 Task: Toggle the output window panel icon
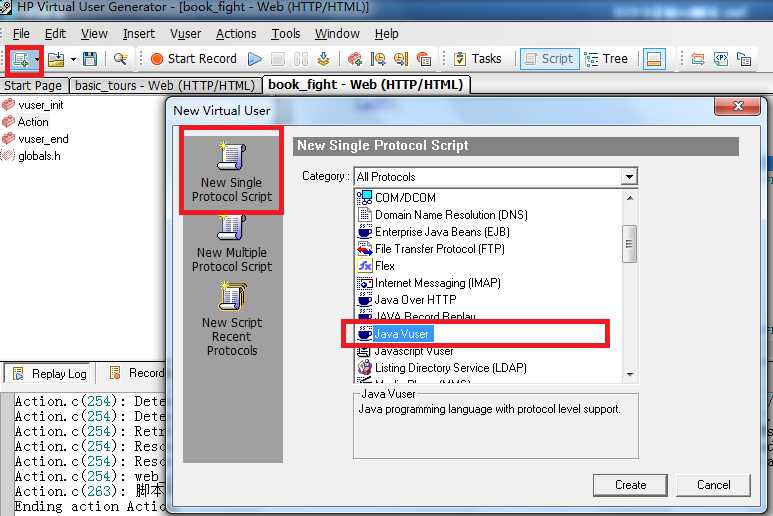point(654,59)
